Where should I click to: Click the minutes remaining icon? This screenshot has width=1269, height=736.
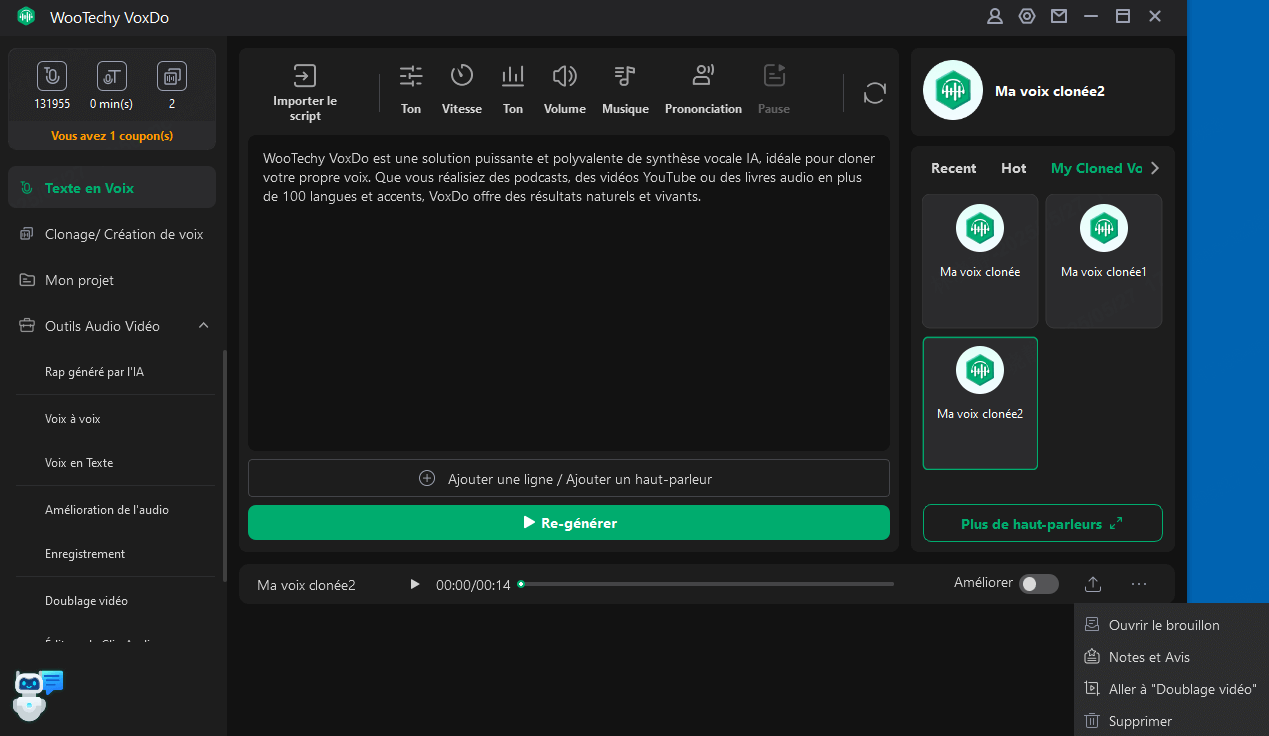click(x=111, y=76)
